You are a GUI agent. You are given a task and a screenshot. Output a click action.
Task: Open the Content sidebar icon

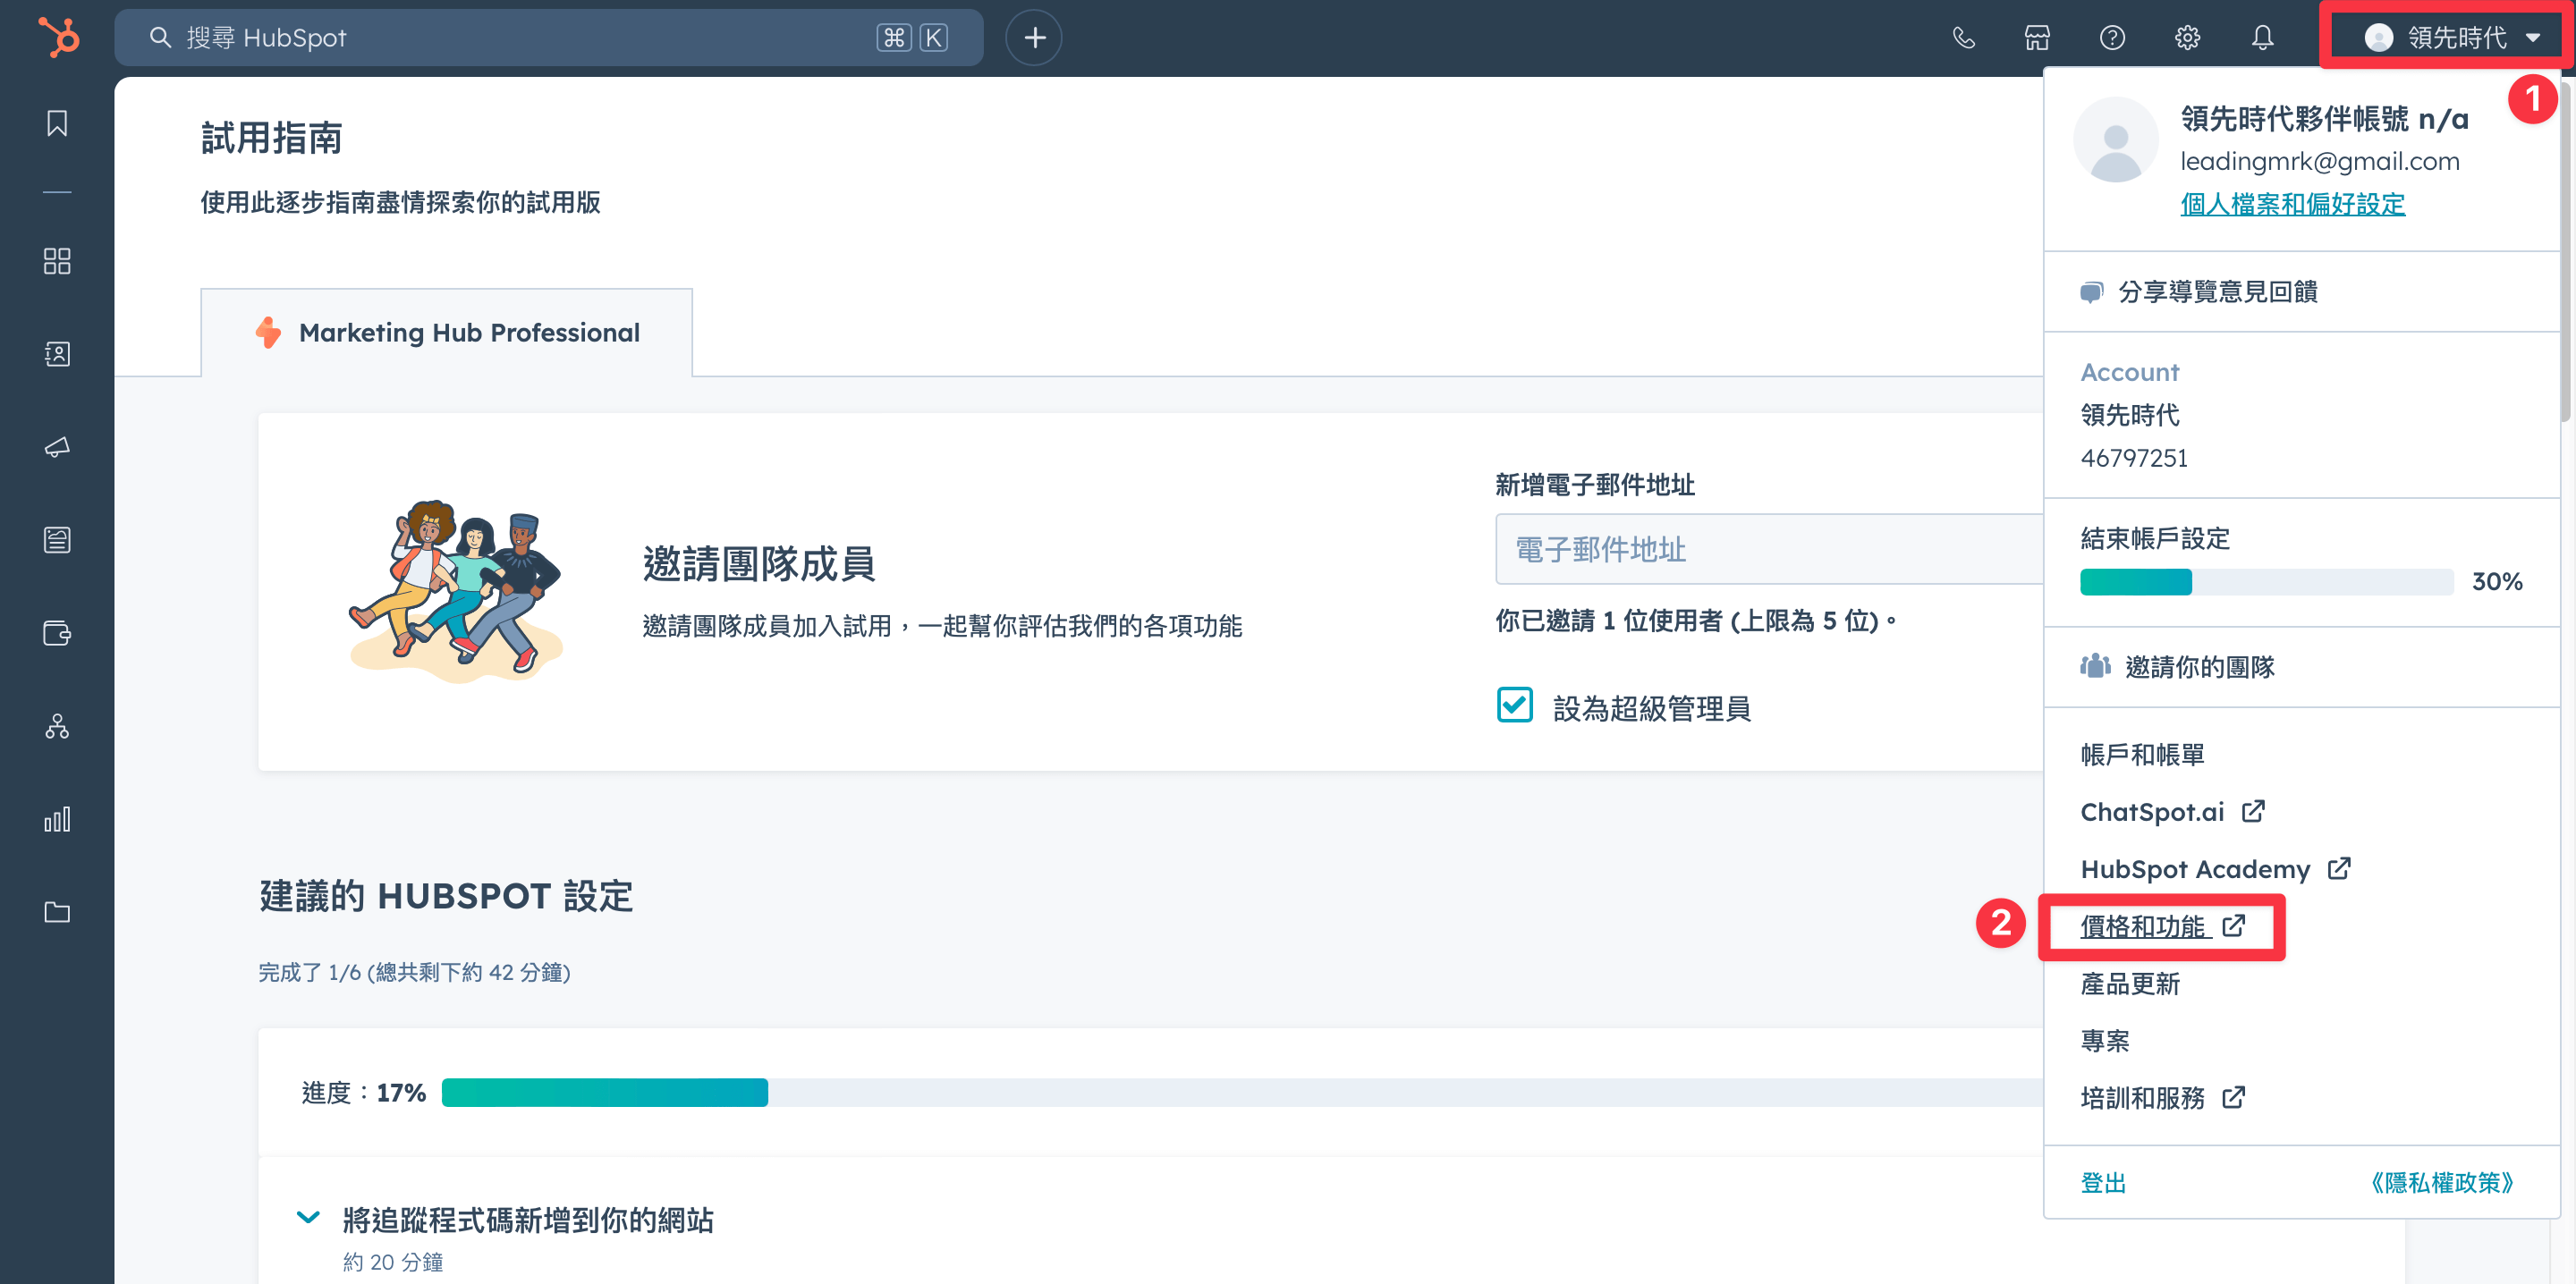(x=57, y=540)
